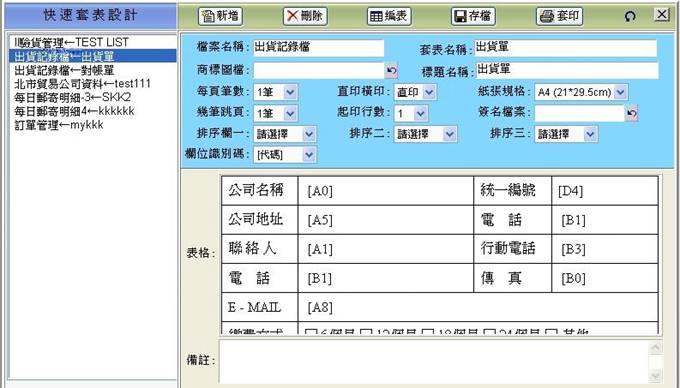Open the 起印行數 dropdown

[411, 114]
